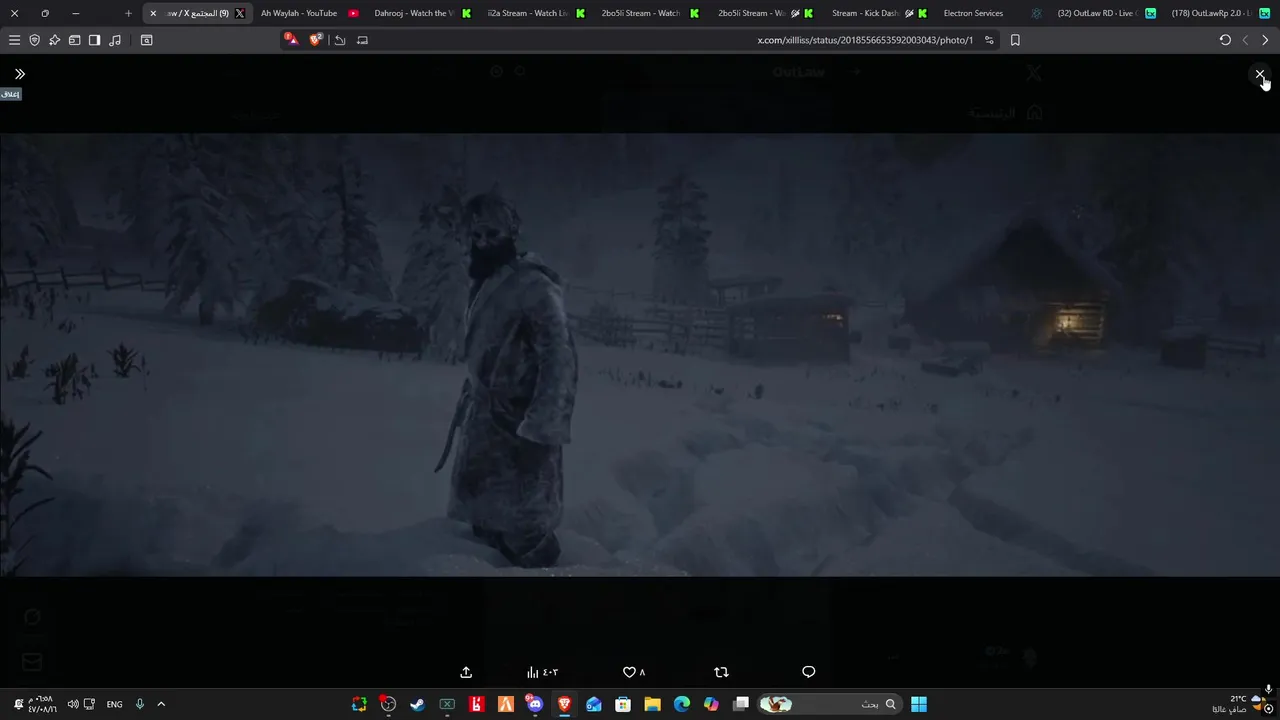
Task: Repost using the retweet arrows icon
Action: (x=721, y=672)
